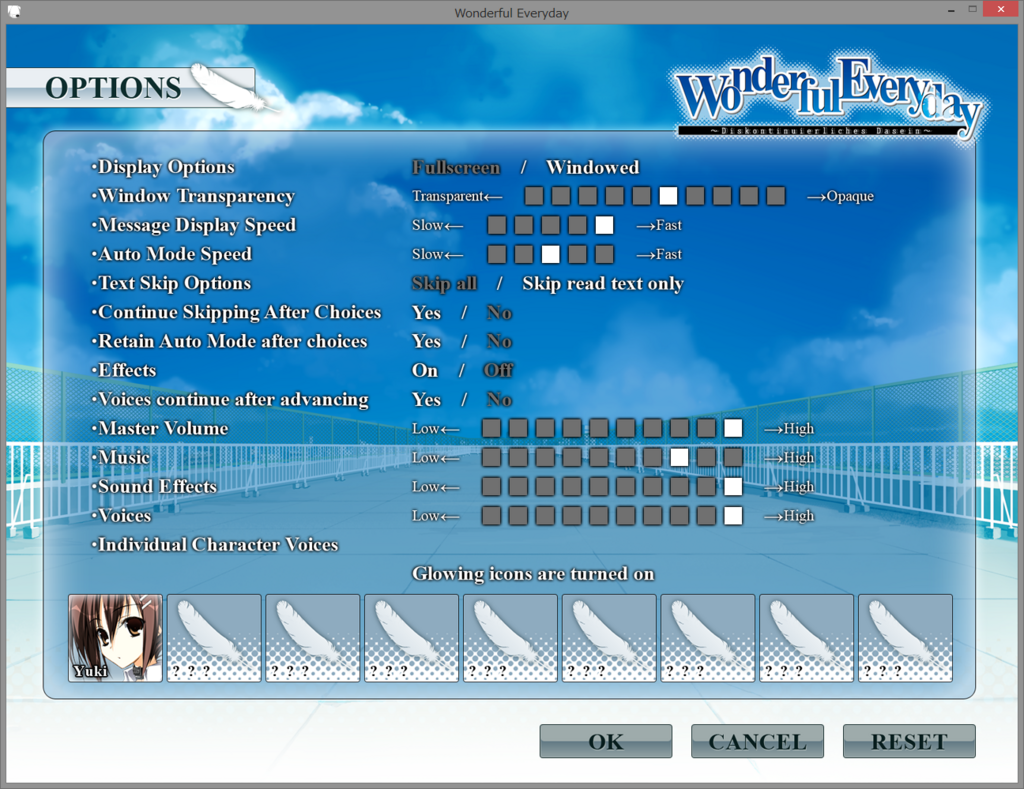Viewport: 1024px width, 789px height.
Task: Click the fifth character voice feather icon
Action: click(x=511, y=638)
